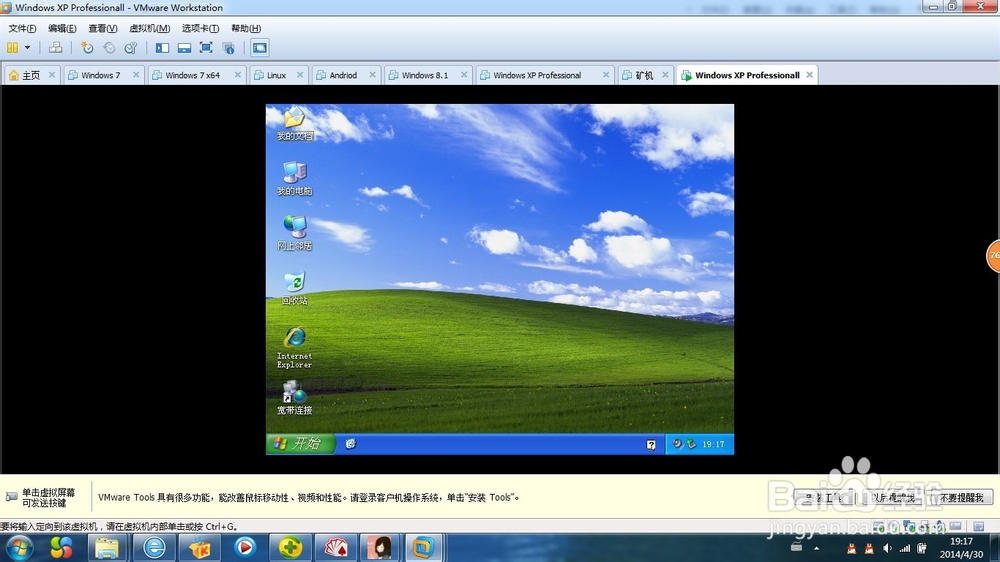Image resolution: width=1000 pixels, height=562 pixels.
Task: Open the 虚拟机(M) menu
Action: click(x=149, y=28)
